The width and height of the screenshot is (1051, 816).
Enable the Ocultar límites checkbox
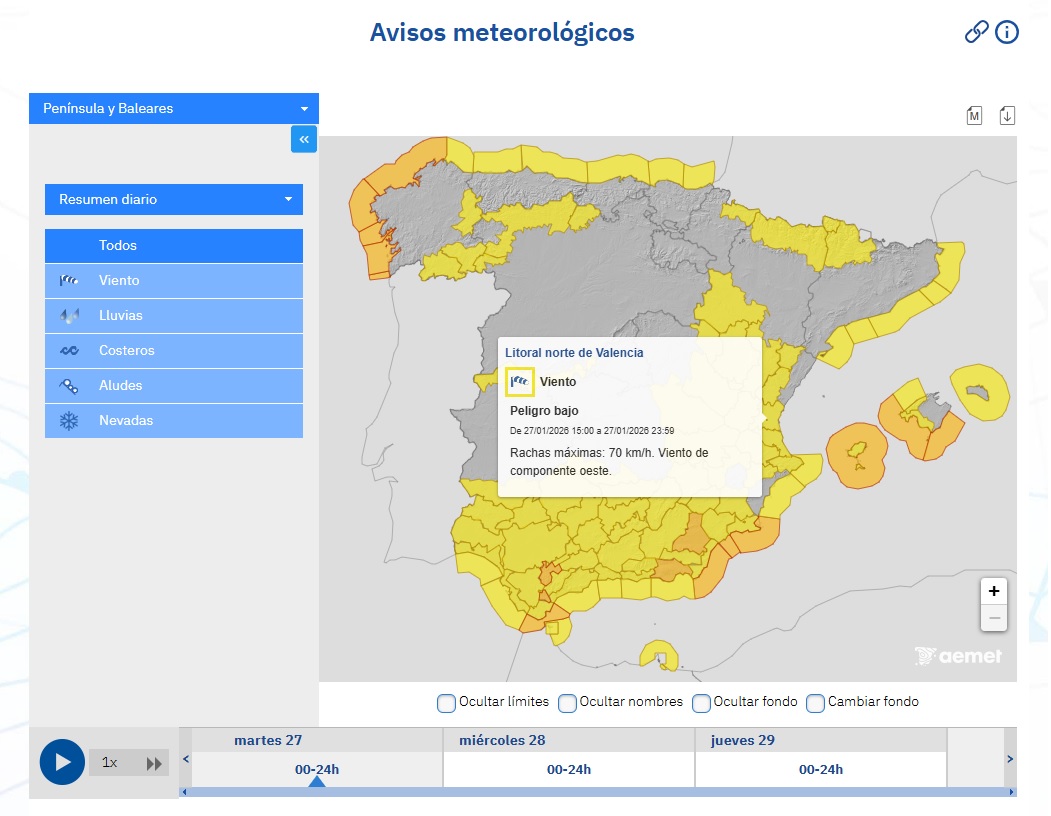tap(446, 703)
